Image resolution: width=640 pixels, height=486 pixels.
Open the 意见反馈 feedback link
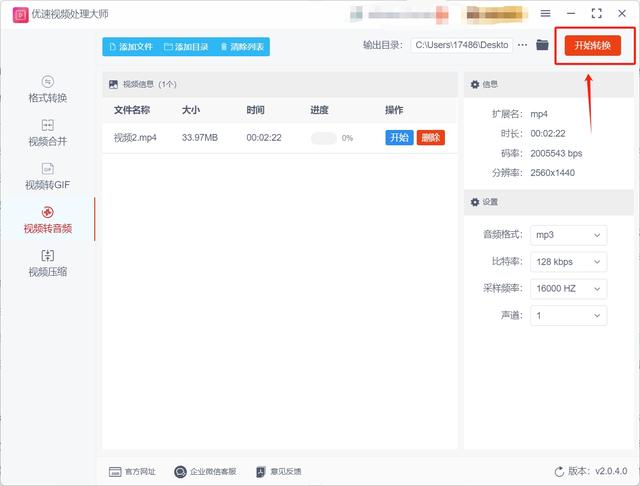point(286,472)
